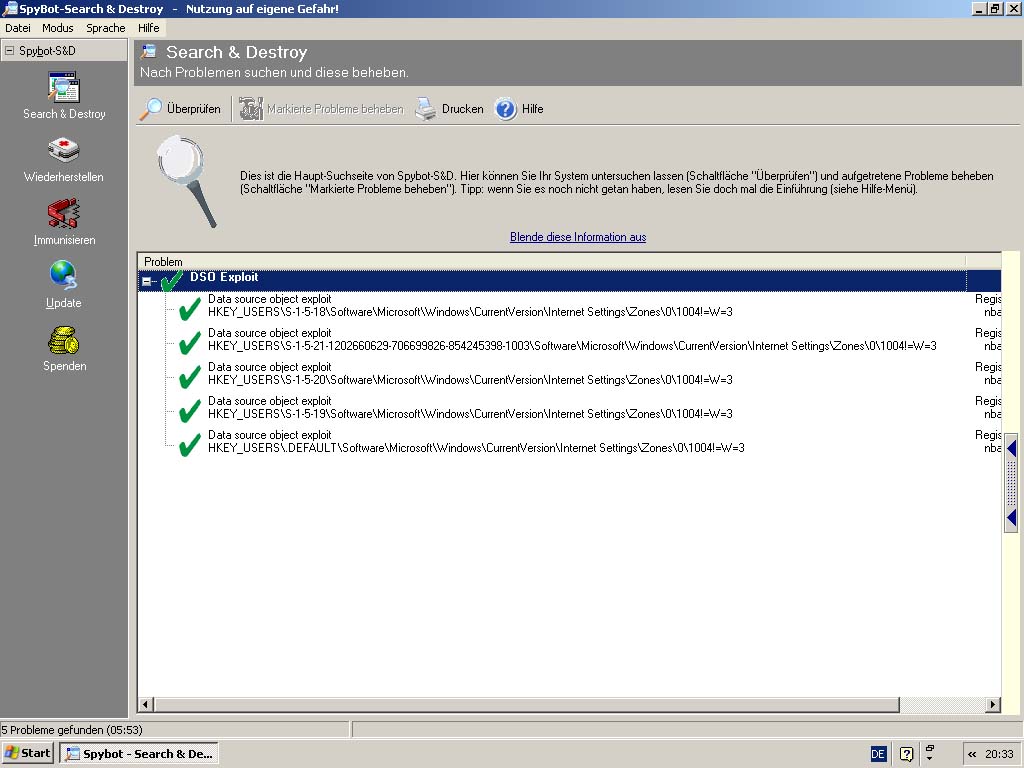Expand hidden tray icons chevron
1024x768 pixels.
[x=972, y=754]
